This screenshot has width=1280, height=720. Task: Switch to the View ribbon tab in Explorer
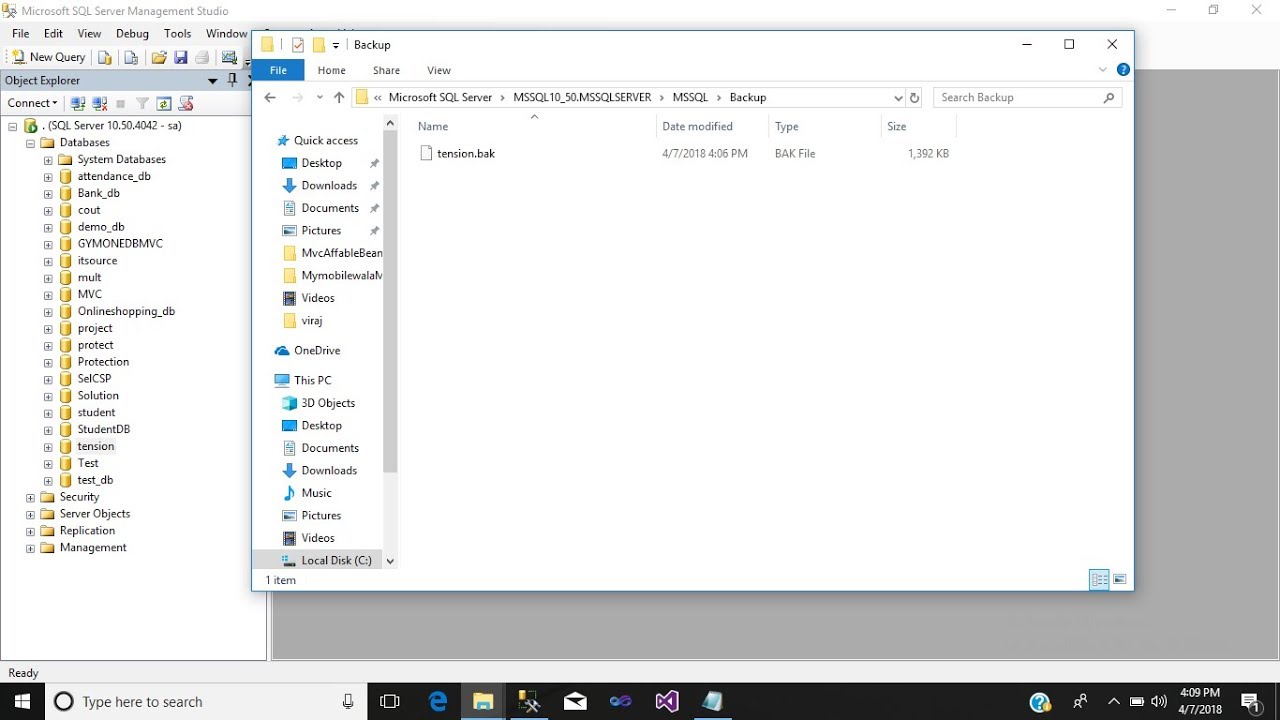439,70
